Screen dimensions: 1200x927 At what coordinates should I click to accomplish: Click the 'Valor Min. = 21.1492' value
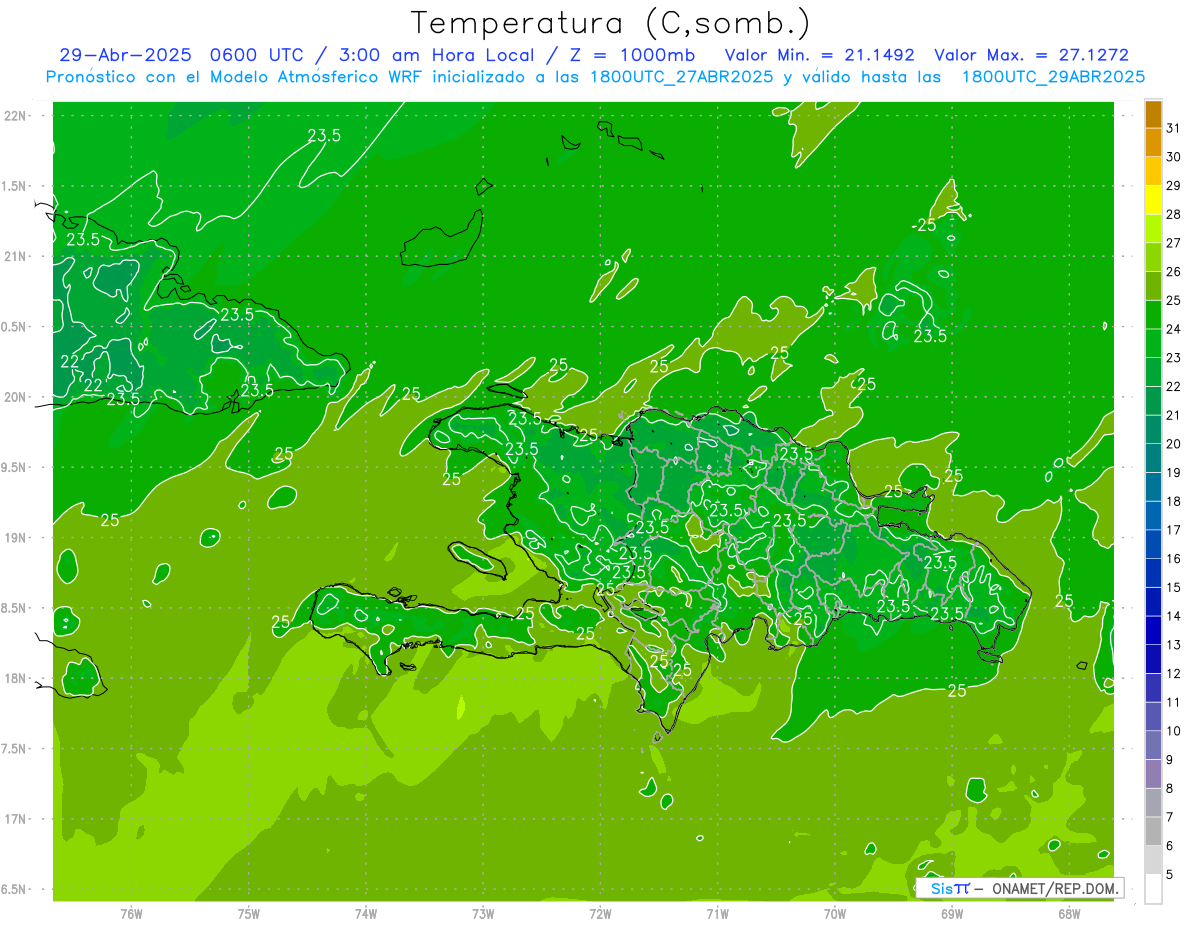click(820, 55)
